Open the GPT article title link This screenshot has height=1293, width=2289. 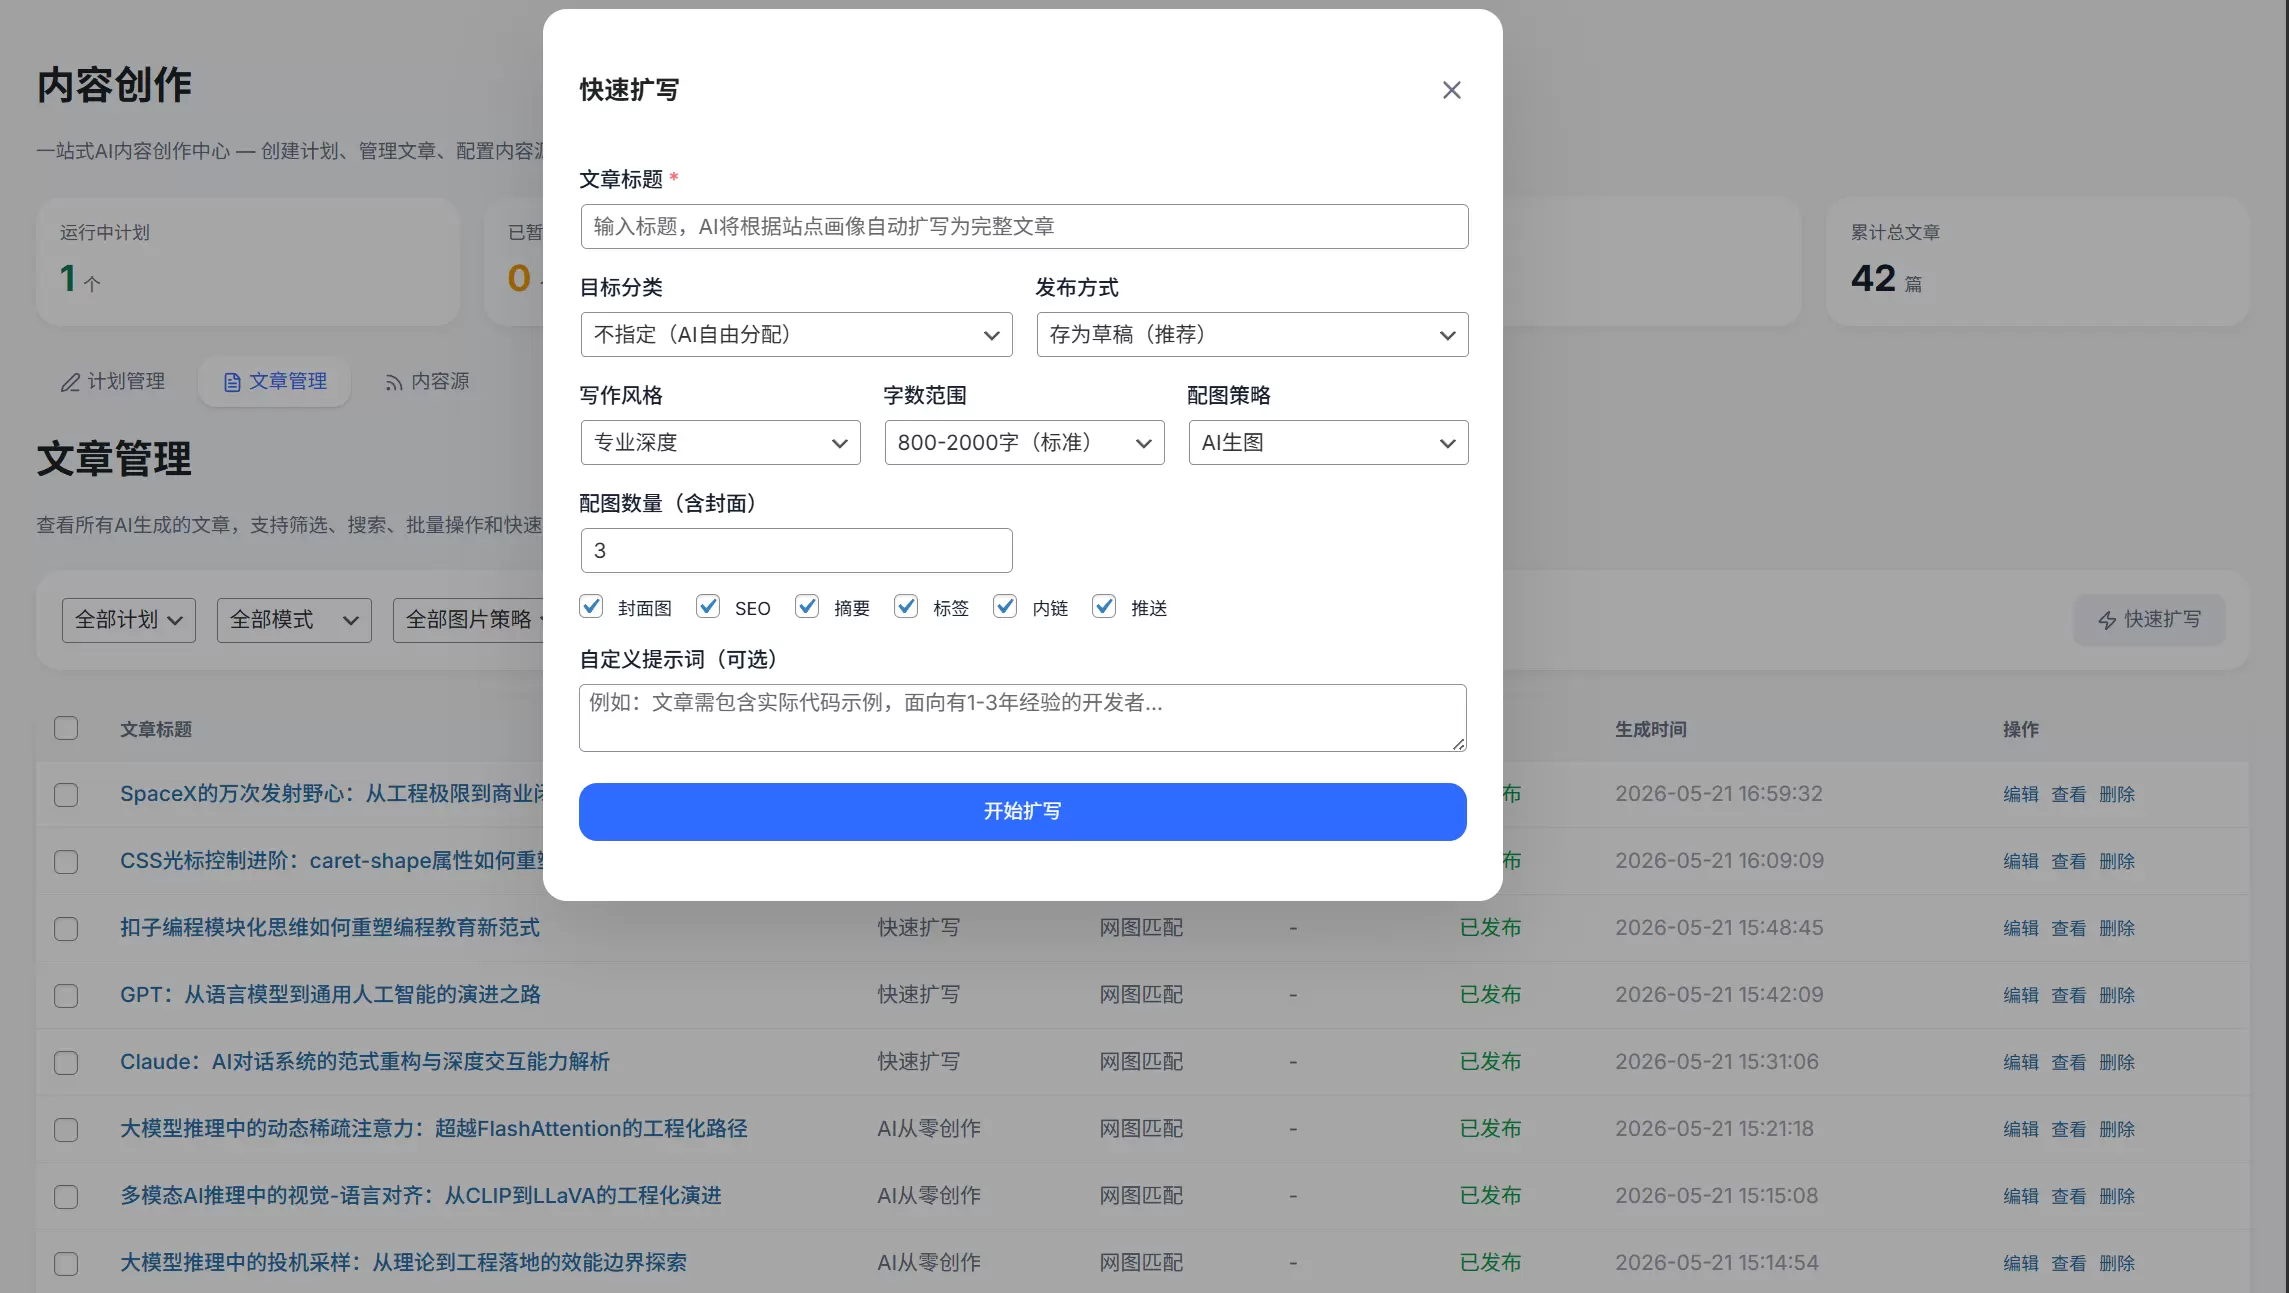(x=330, y=995)
